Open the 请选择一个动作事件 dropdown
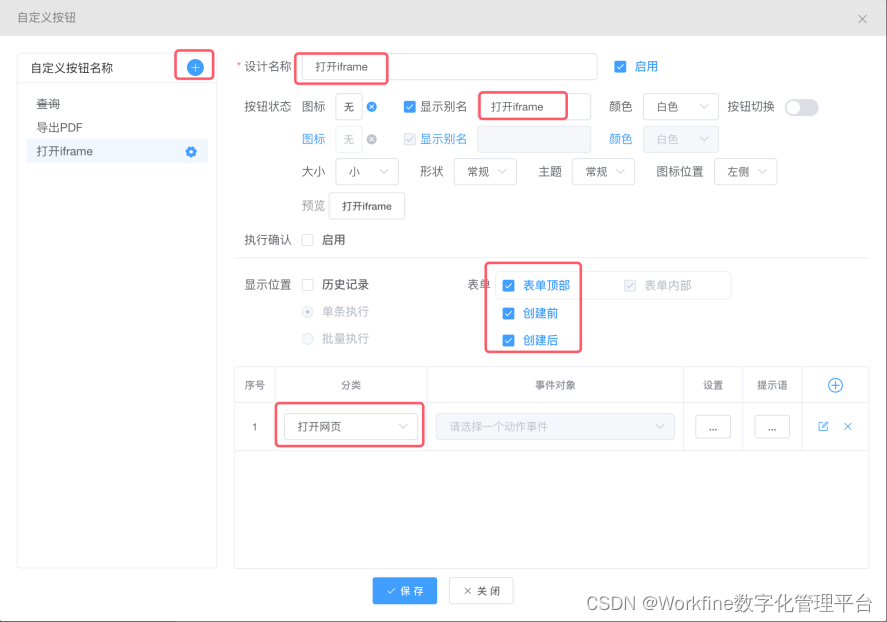Screen dimensions: 887x622 (x=555, y=426)
